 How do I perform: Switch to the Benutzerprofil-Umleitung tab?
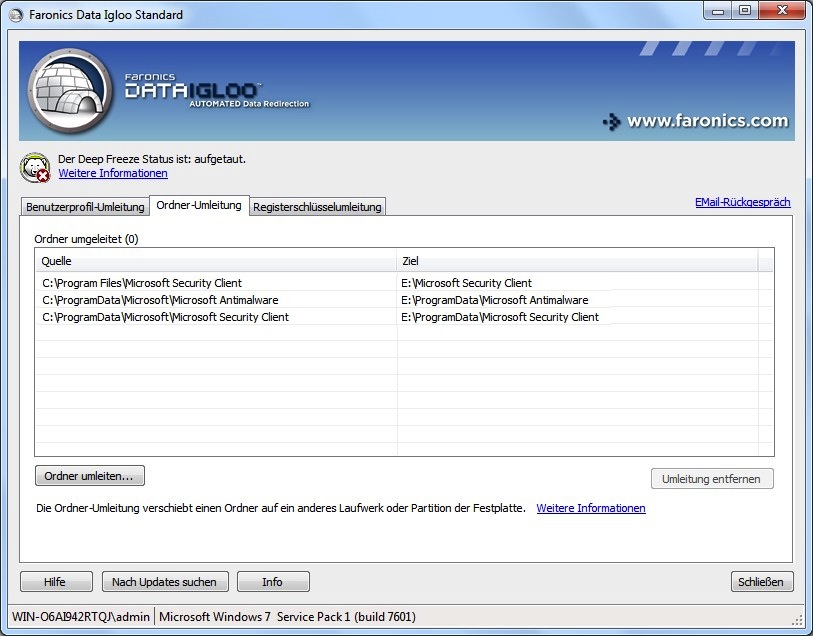pyautogui.click(x=85, y=207)
